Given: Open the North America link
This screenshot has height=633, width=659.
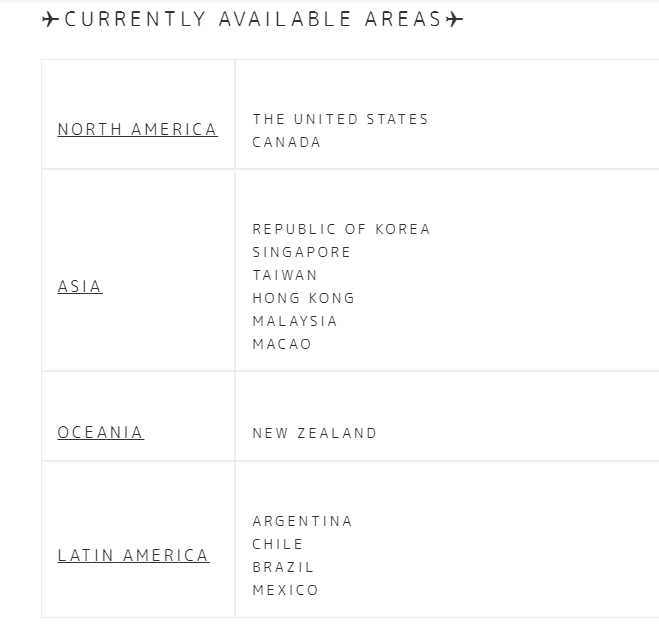Looking at the screenshot, I should coord(137,129).
